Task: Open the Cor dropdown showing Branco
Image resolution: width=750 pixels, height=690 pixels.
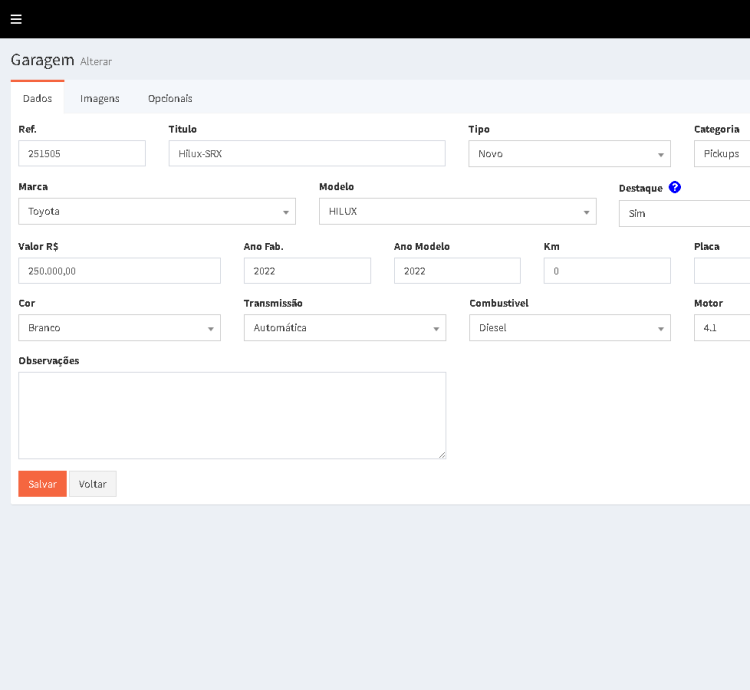Action: (119, 328)
